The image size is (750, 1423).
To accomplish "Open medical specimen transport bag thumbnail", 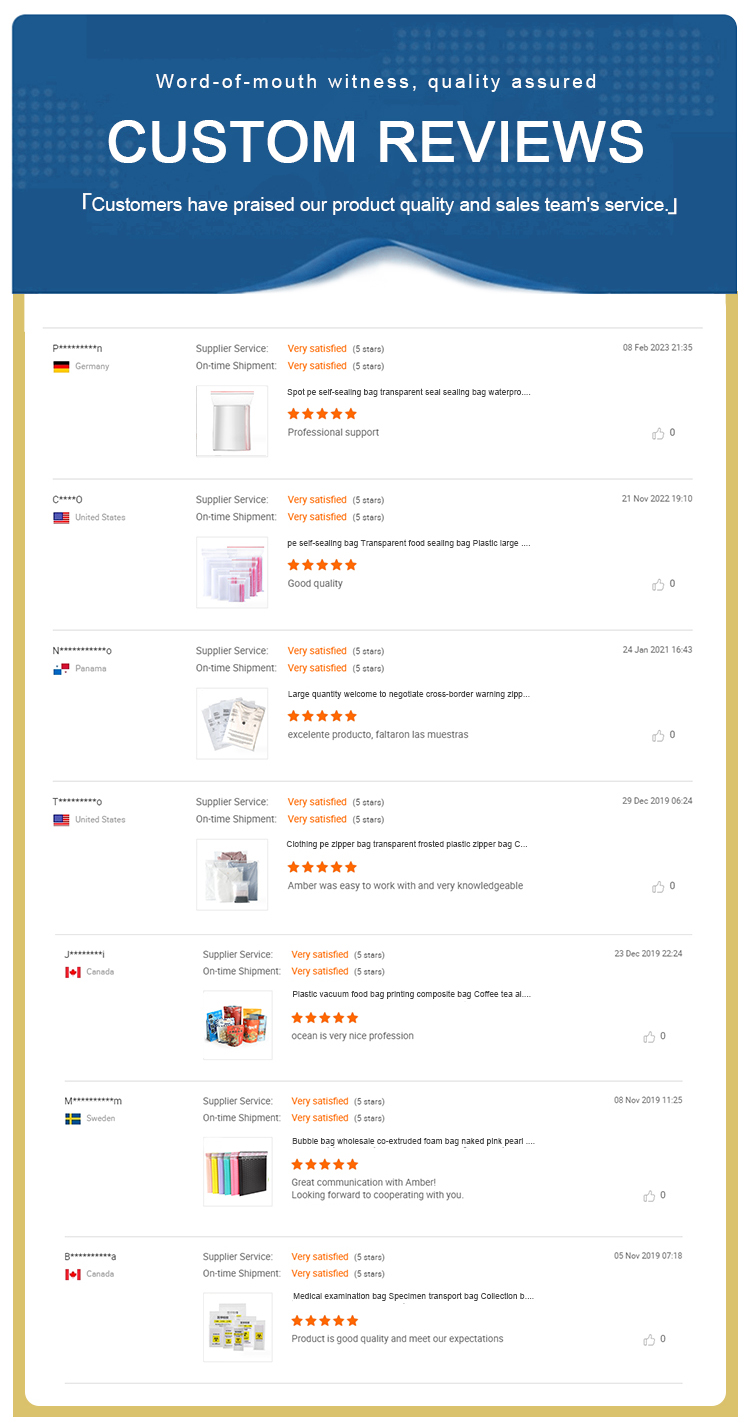I will 238,1327.
